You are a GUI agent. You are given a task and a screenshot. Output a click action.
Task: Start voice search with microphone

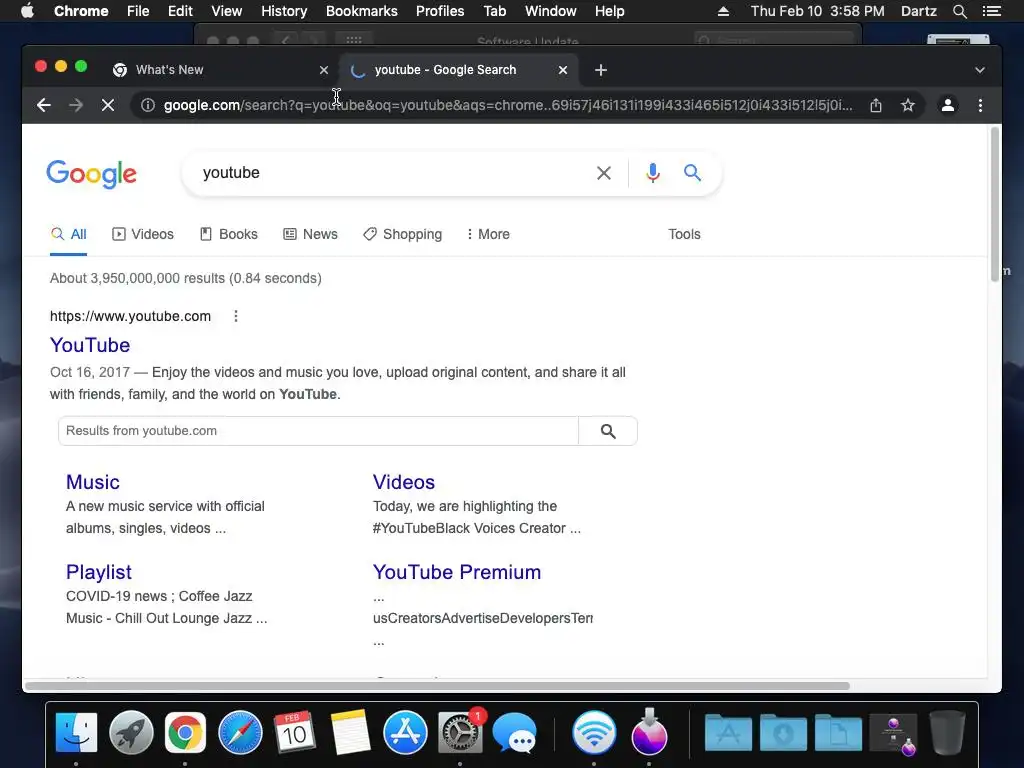(x=652, y=172)
